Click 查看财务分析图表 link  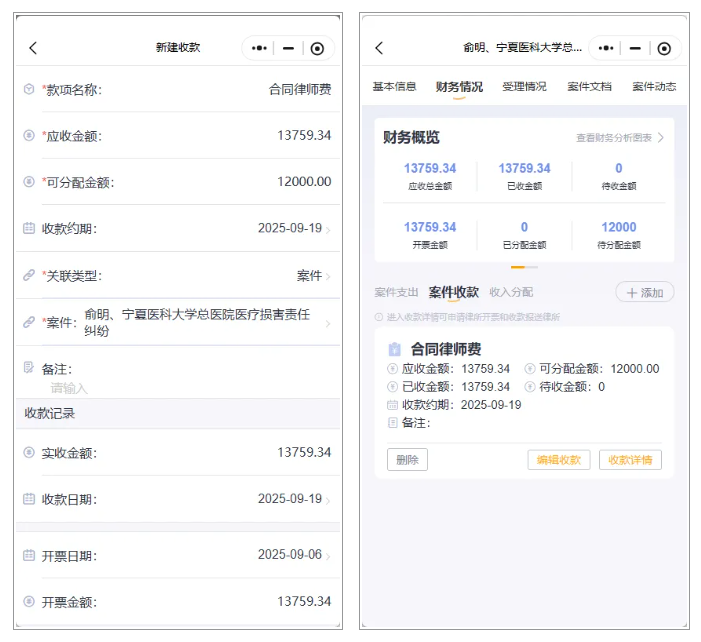tap(620, 138)
